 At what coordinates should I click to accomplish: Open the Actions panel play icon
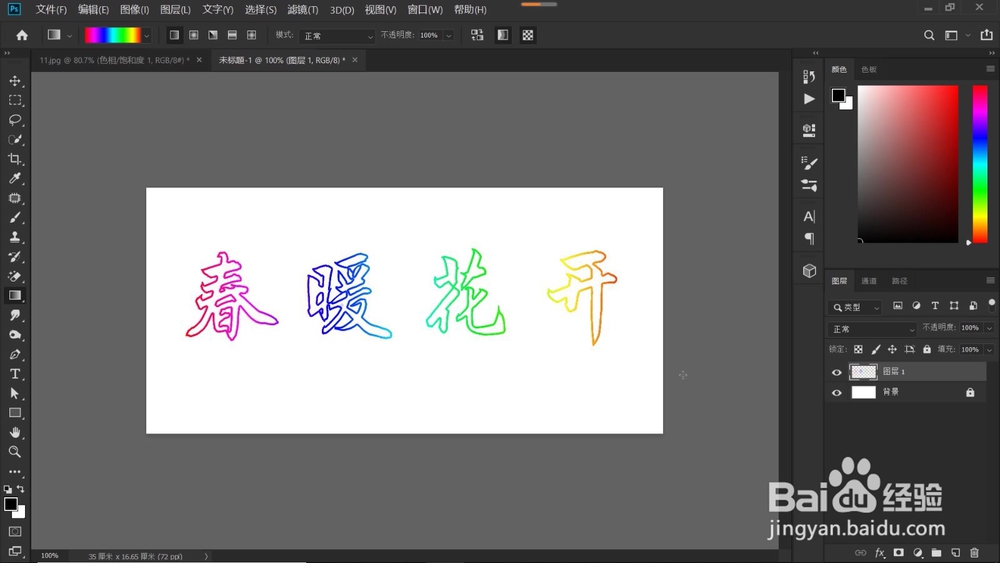[x=809, y=99]
